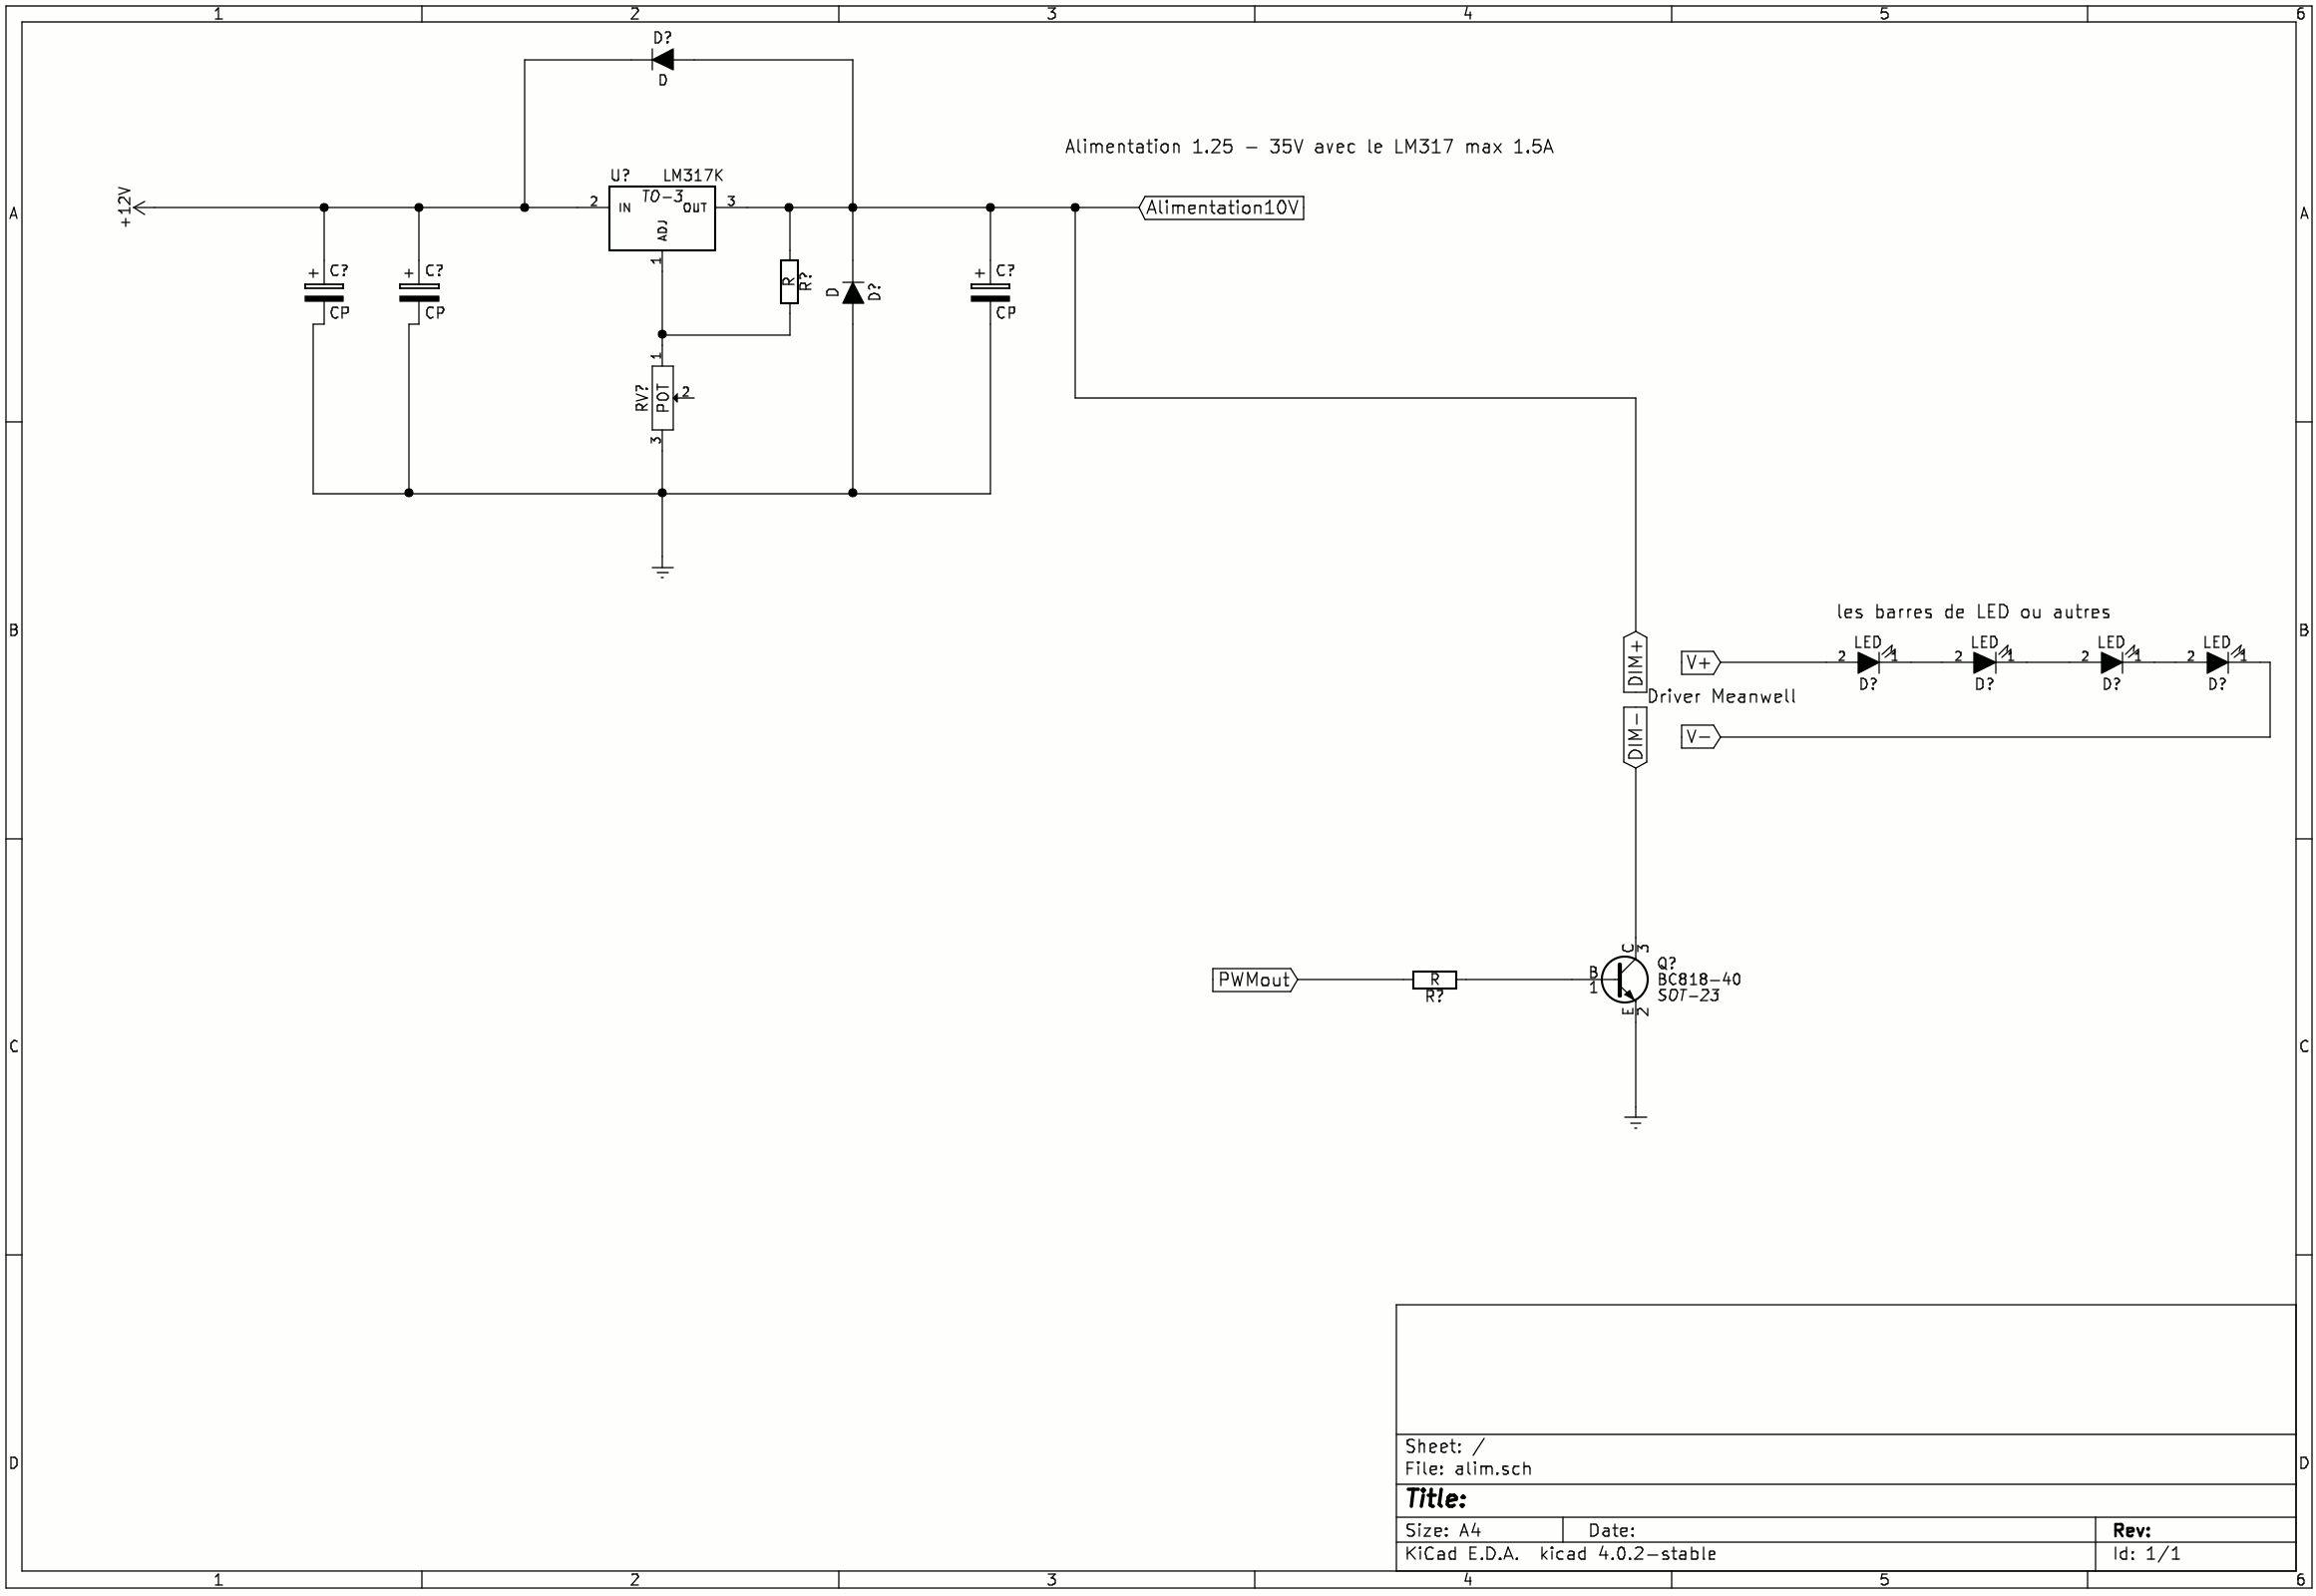This screenshot has width=2316, height=1596.
Task: Select the PWMout input label
Action: (x=1255, y=980)
